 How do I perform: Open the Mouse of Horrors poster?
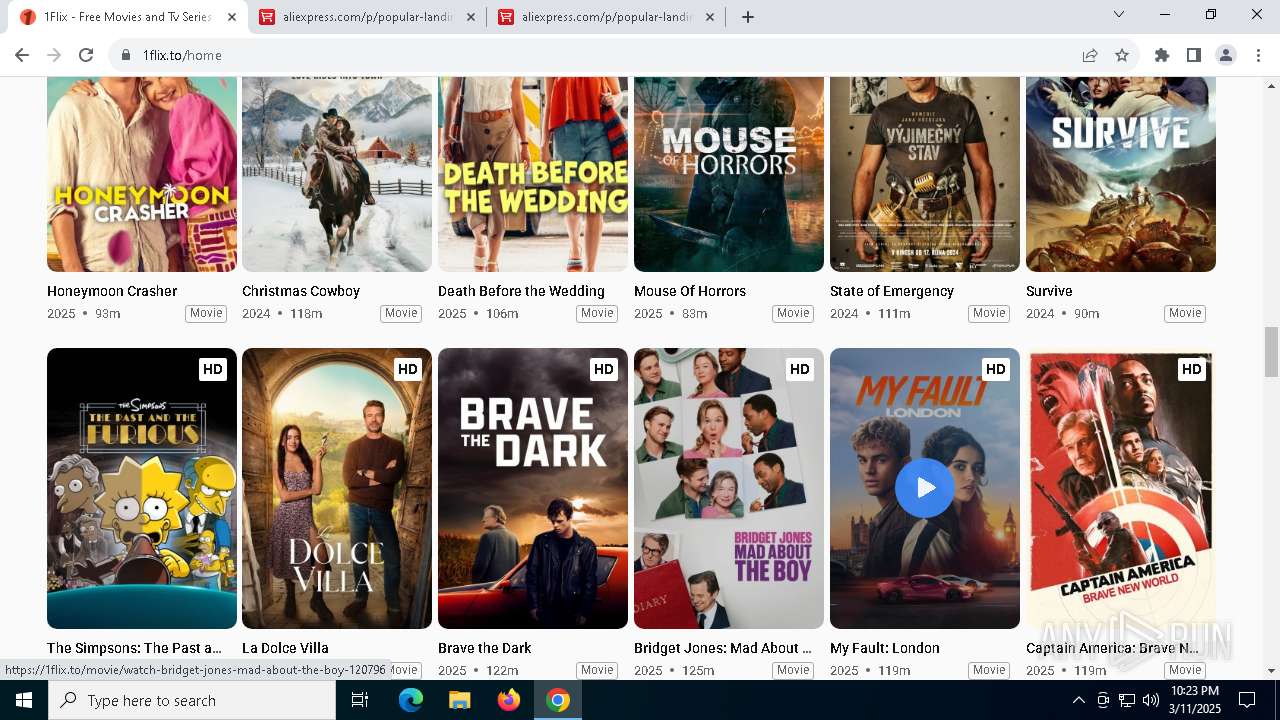pos(729,174)
